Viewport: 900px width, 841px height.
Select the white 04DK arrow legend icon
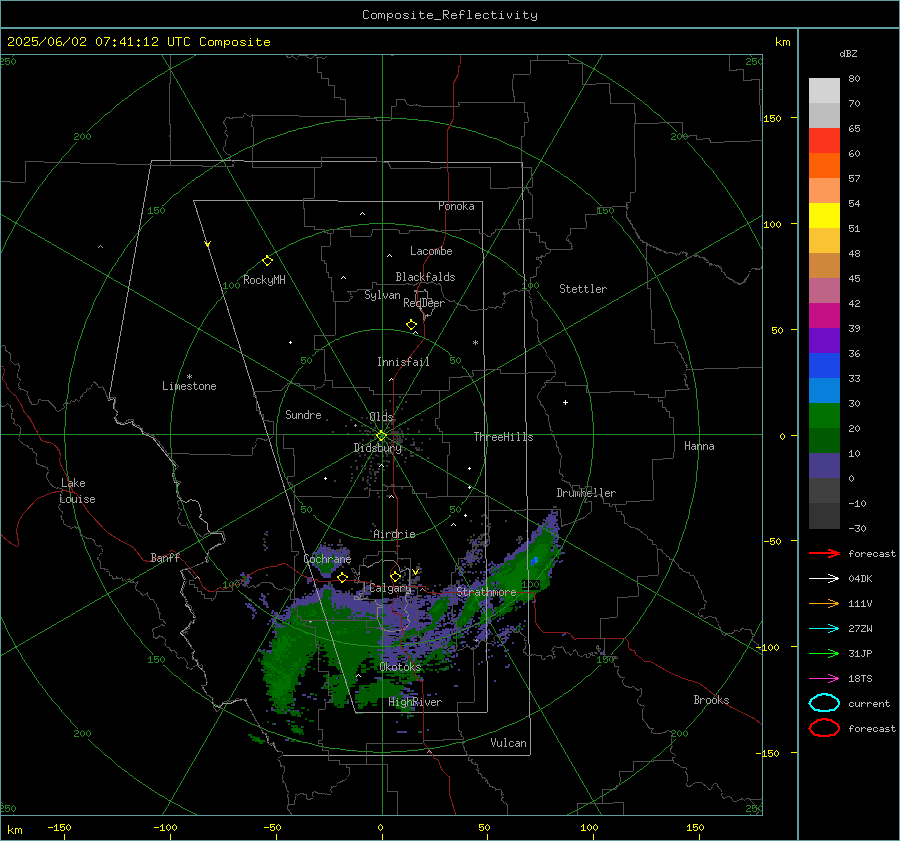point(824,579)
